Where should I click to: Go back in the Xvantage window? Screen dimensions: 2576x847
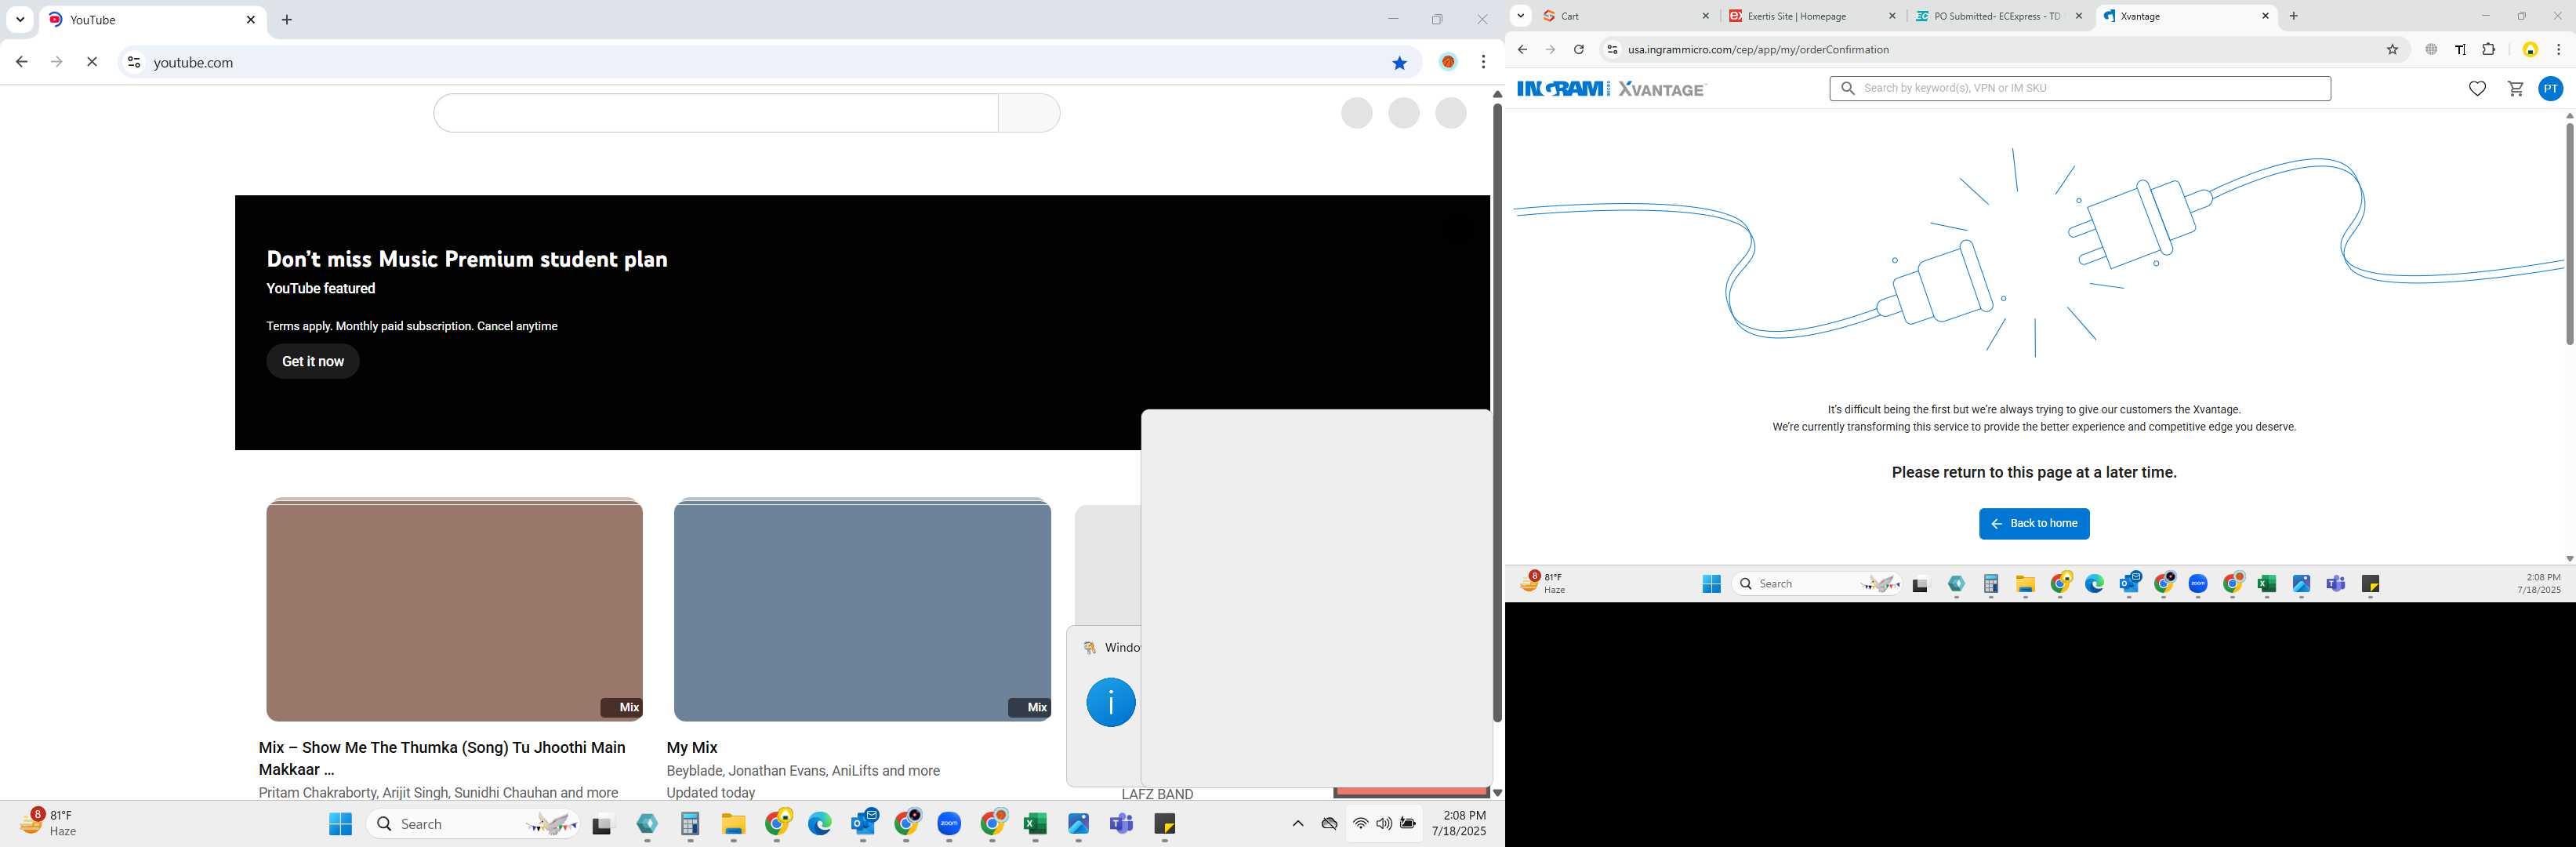[x=1522, y=49]
